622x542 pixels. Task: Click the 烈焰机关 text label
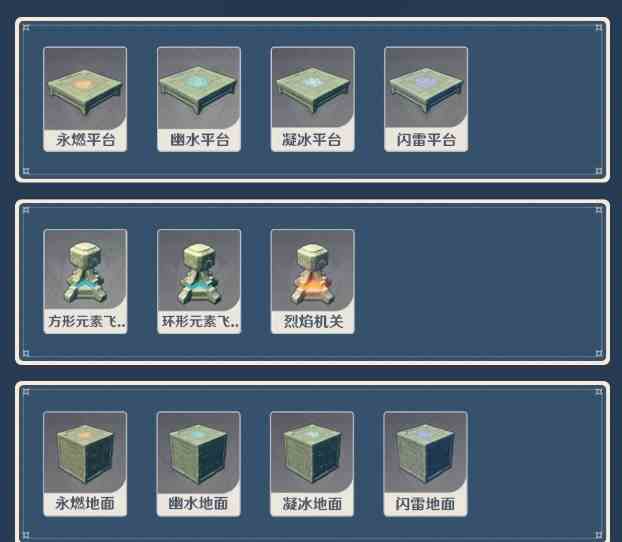(313, 321)
